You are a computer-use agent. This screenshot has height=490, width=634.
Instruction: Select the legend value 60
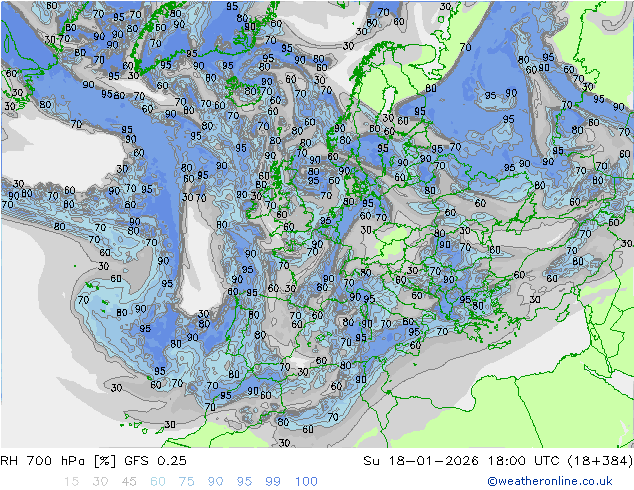coord(158,481)
